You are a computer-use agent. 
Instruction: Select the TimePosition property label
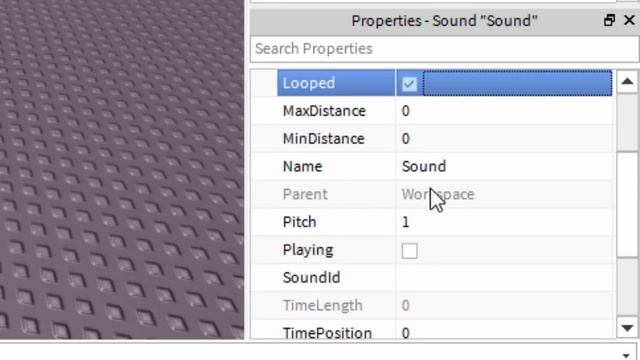(x=327, y=333)
